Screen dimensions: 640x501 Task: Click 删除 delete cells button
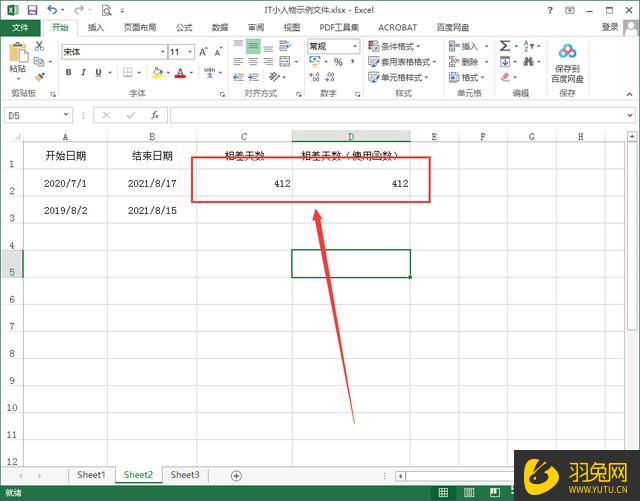(x=464, y=62)
